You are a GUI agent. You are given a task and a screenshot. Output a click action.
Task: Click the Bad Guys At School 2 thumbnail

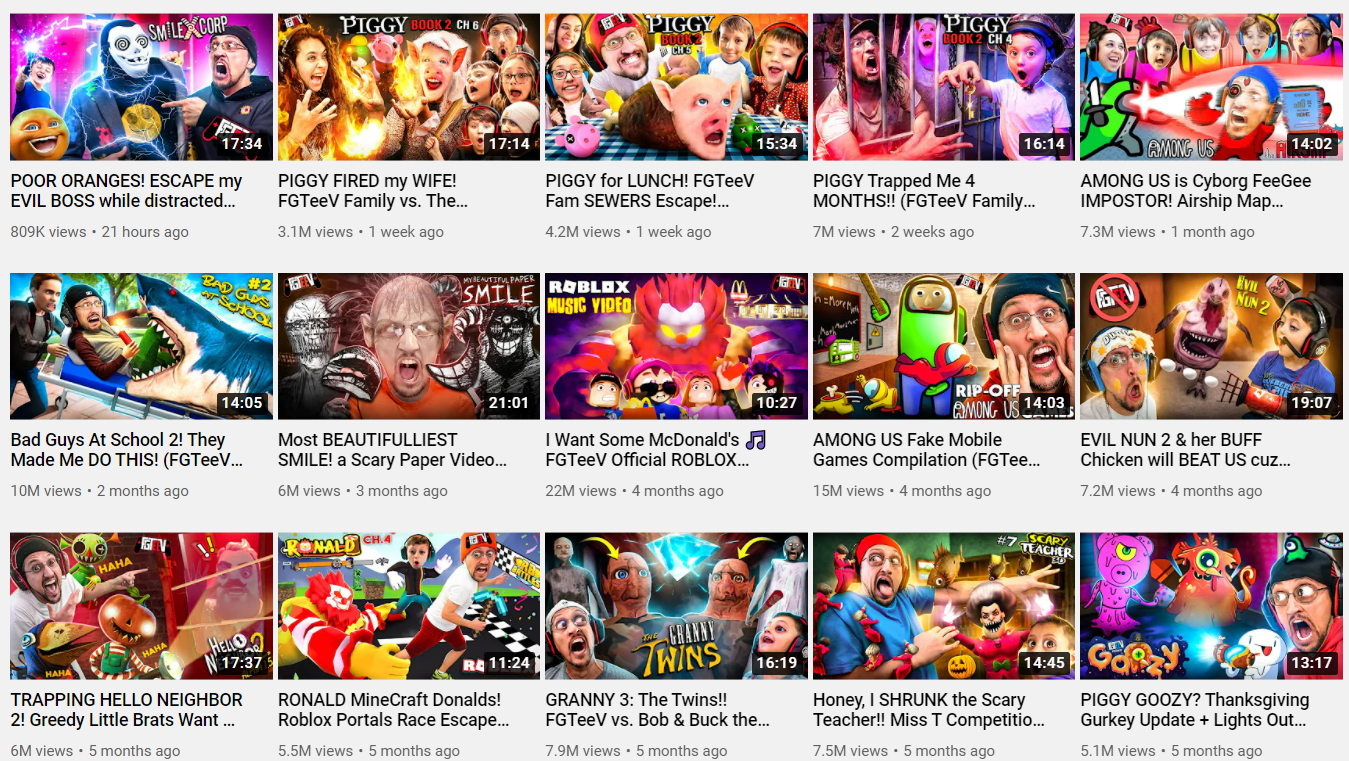pos(141,346)
